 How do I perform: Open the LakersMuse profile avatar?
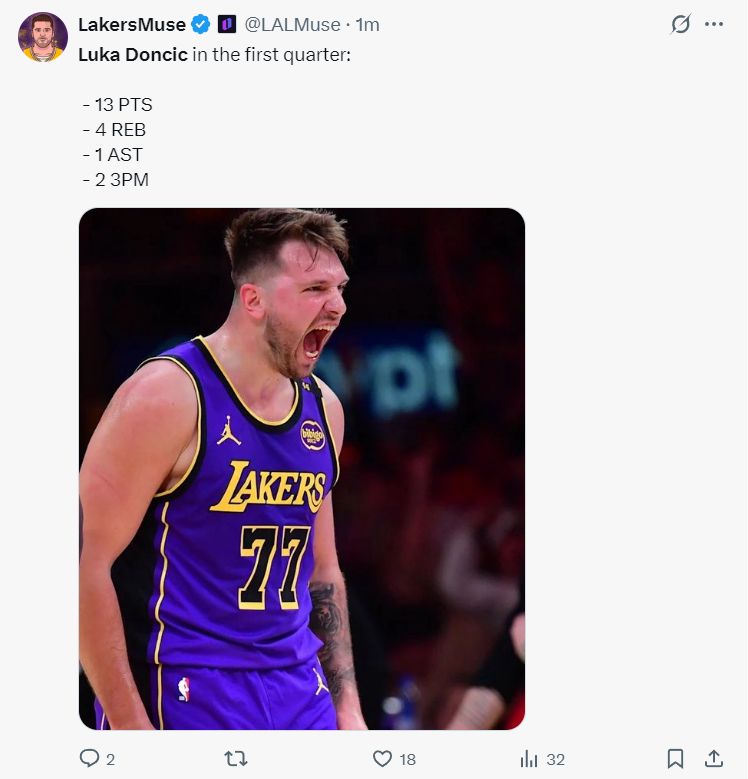click(42, 37)
